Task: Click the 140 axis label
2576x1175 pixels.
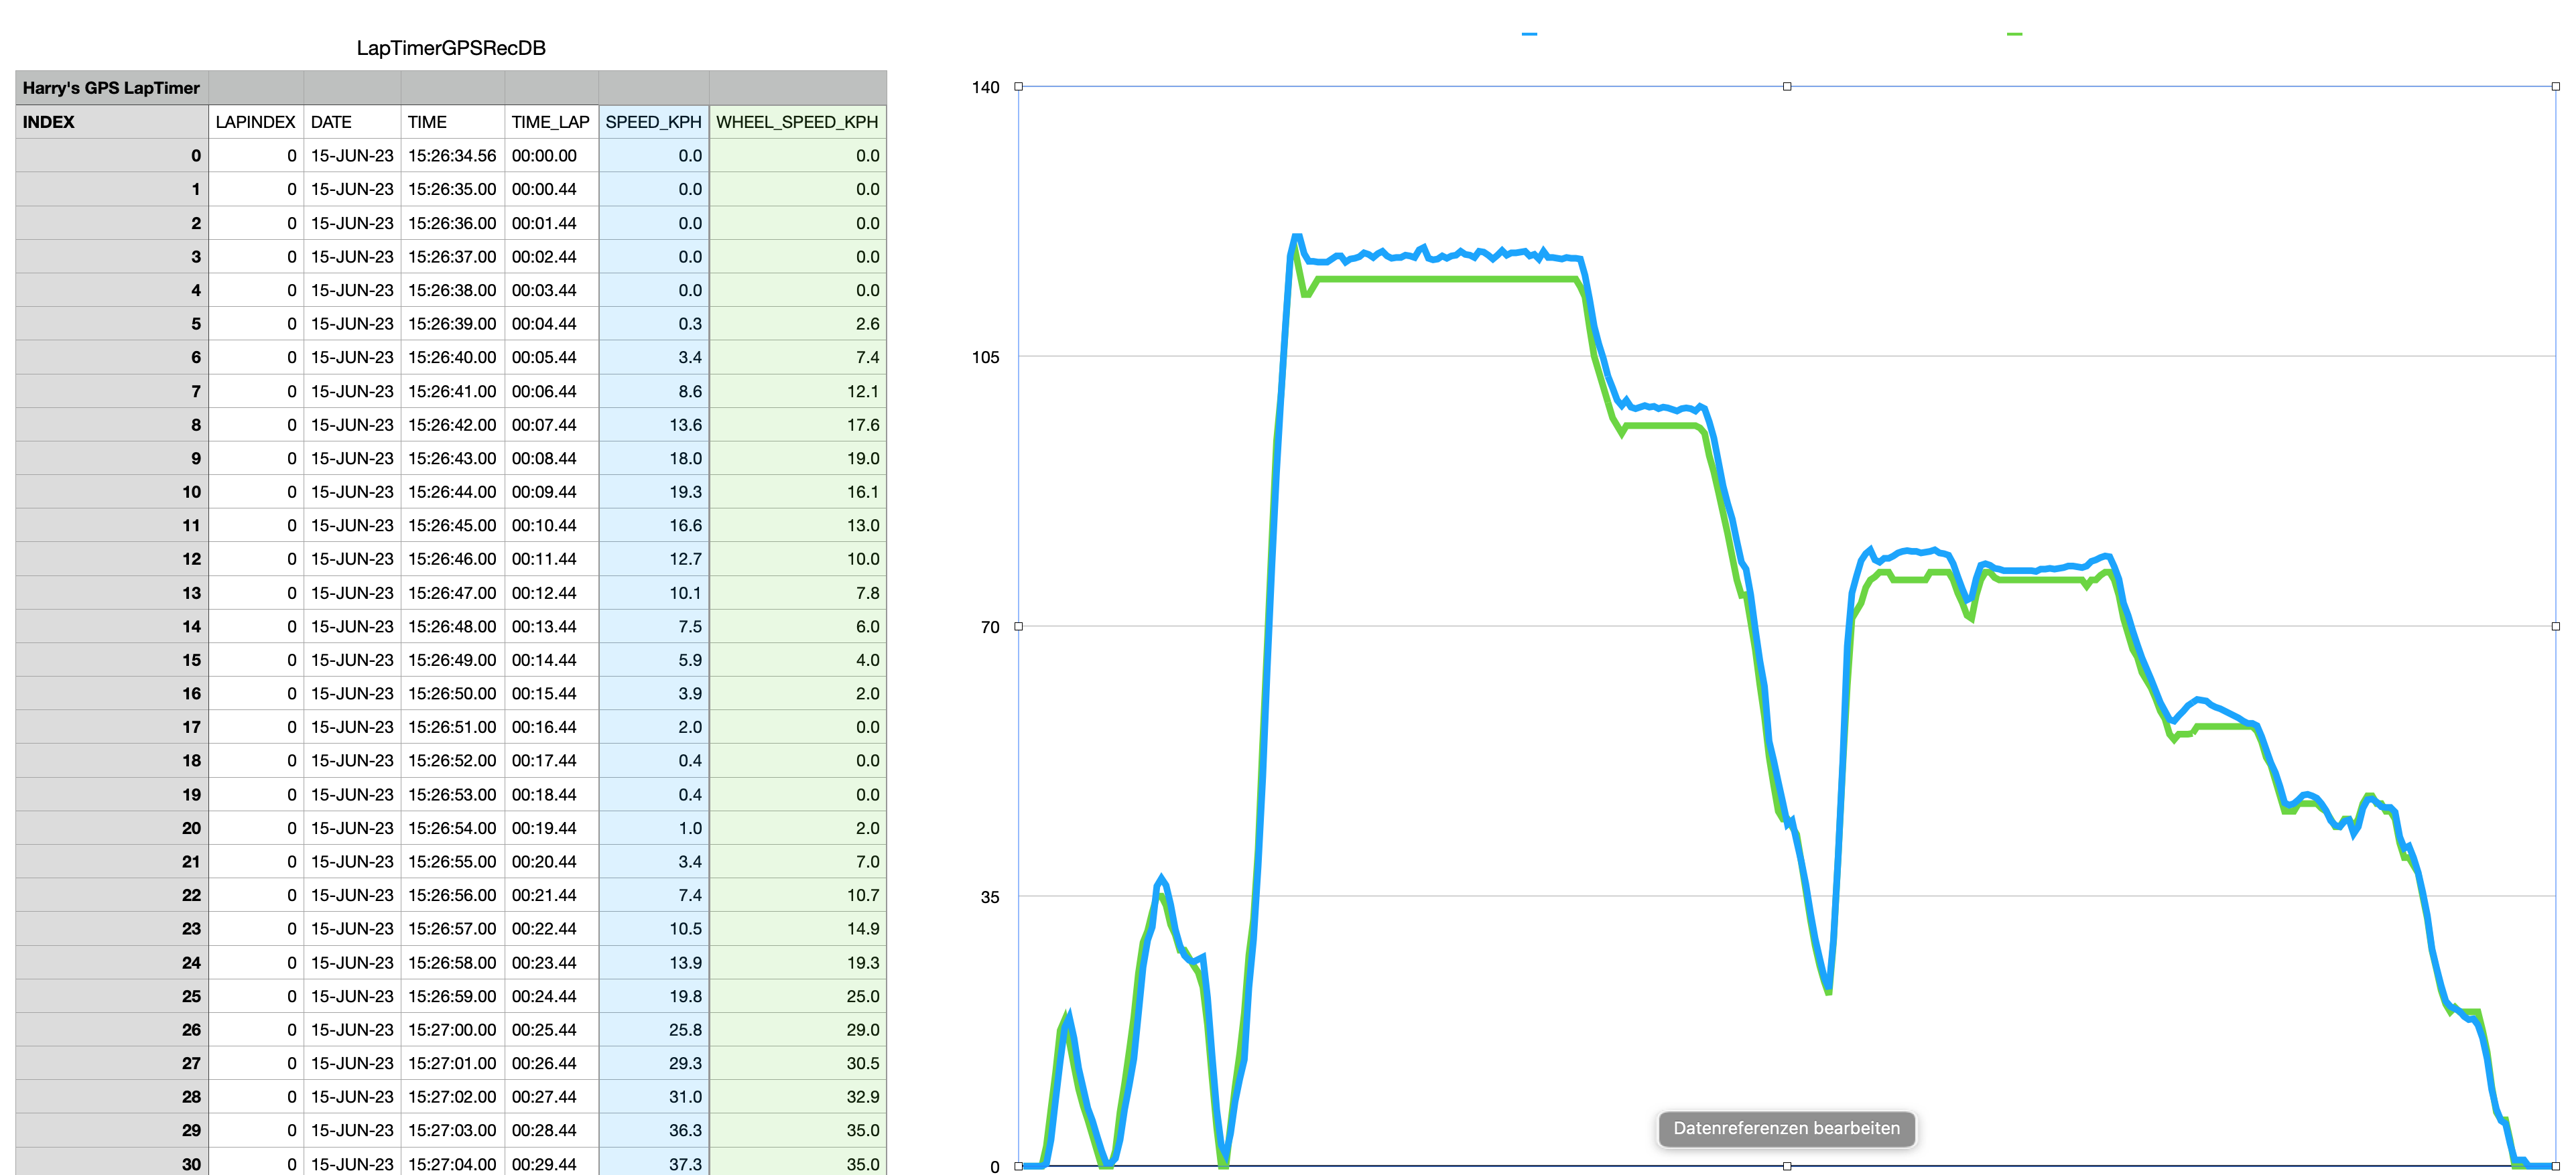Action: pos(985,87)
